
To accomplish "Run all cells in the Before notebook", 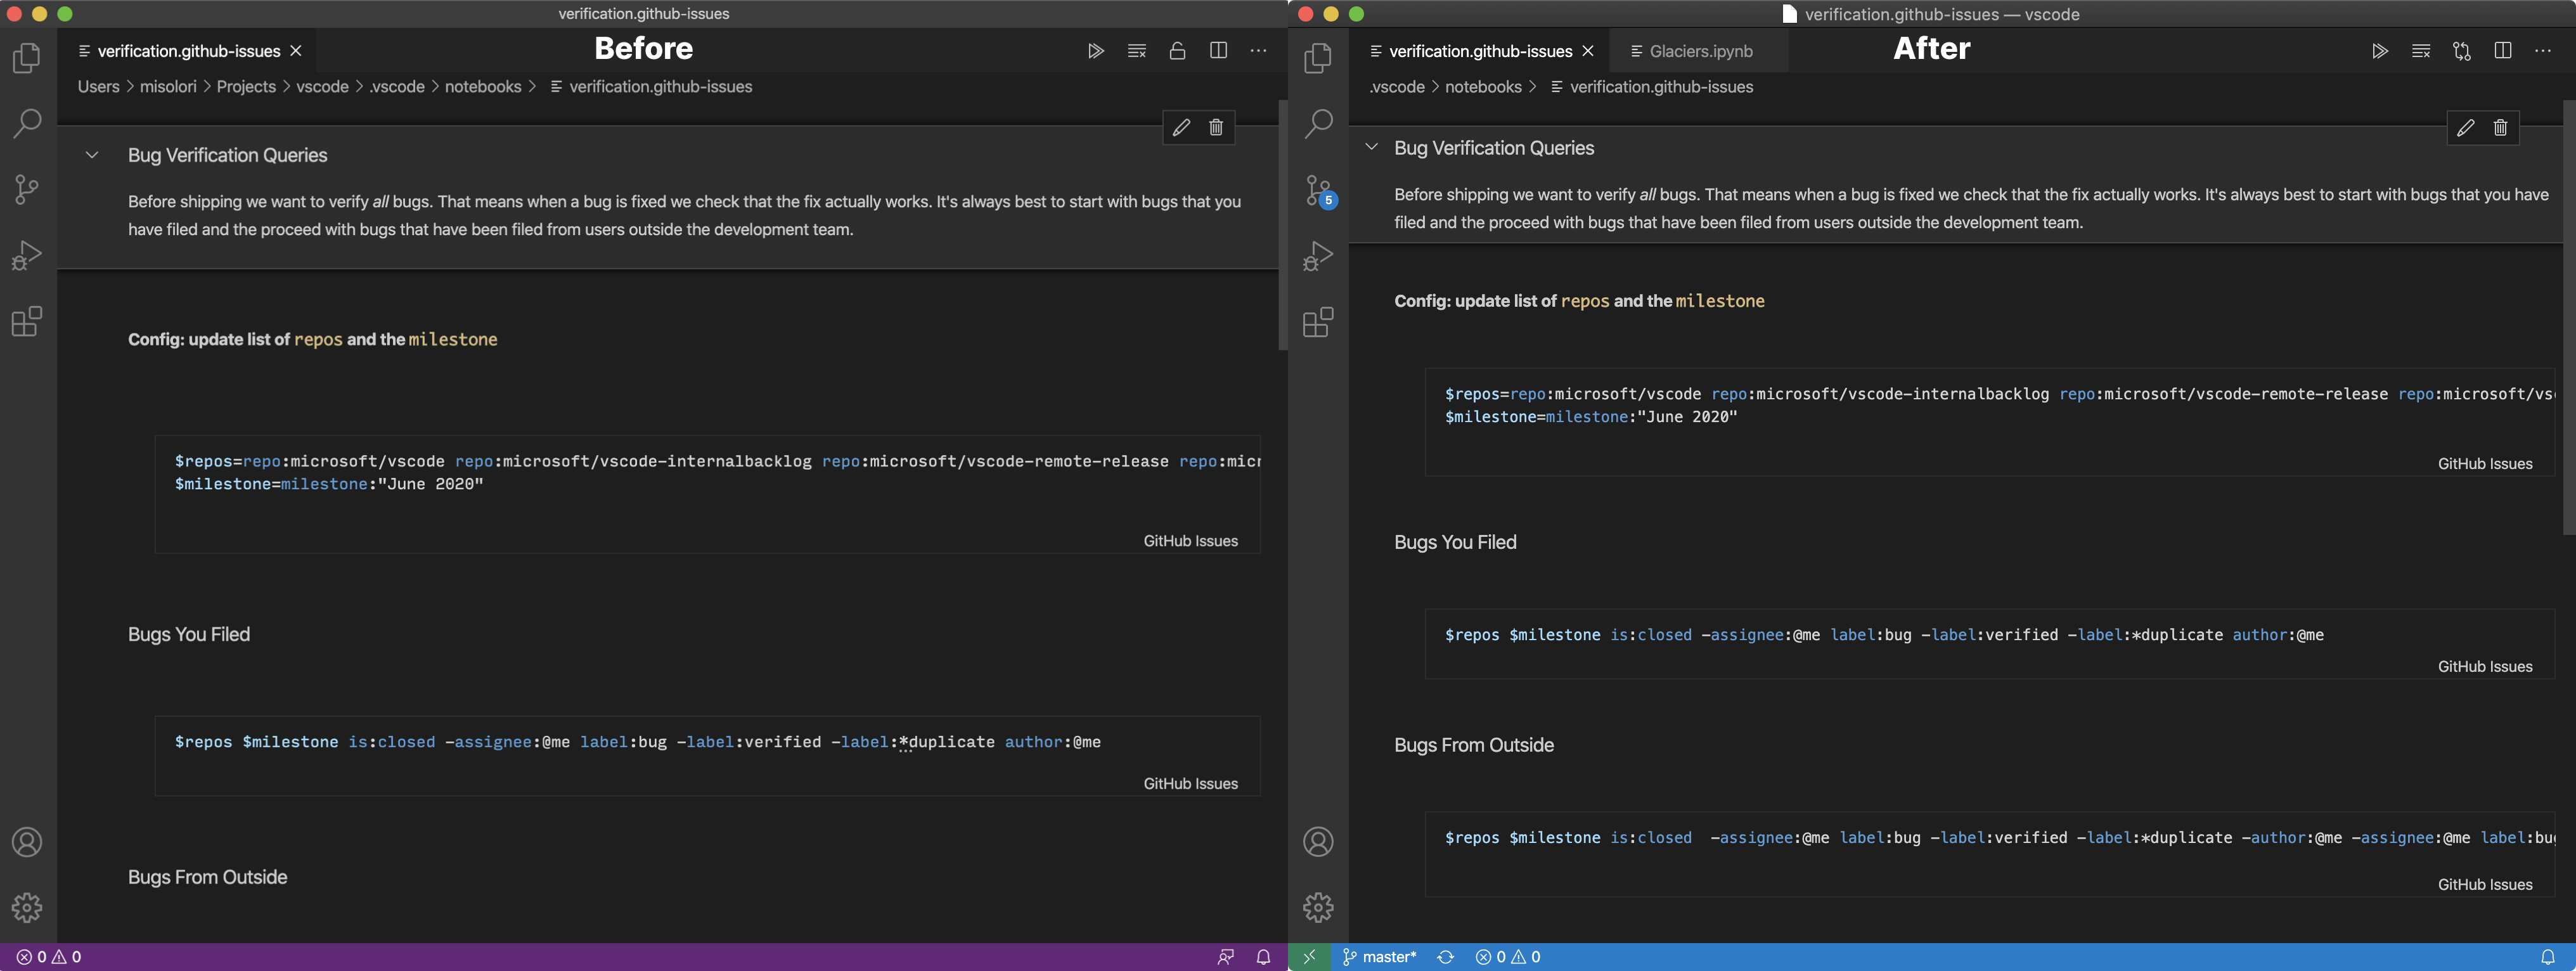I will (x=1096, y=50).
